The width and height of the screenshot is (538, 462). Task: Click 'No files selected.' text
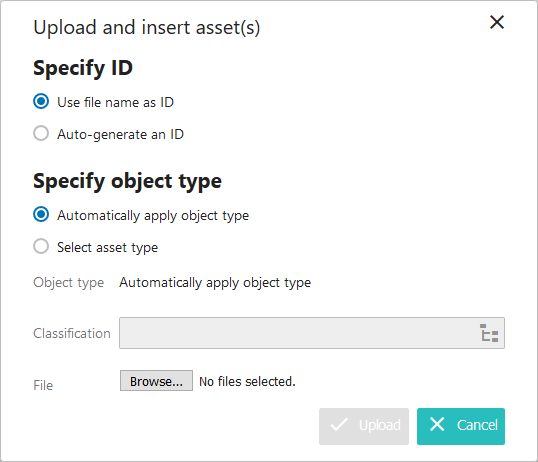pos(247,382)
